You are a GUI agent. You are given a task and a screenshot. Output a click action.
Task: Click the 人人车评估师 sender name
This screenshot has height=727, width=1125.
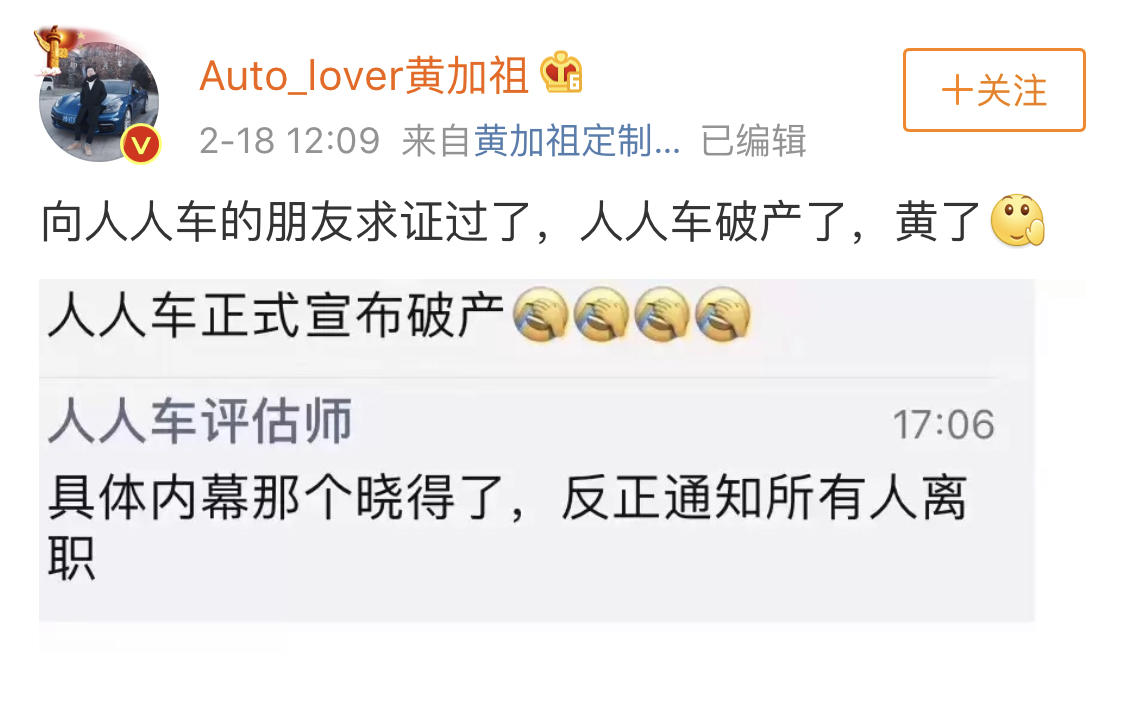(200, 421)
